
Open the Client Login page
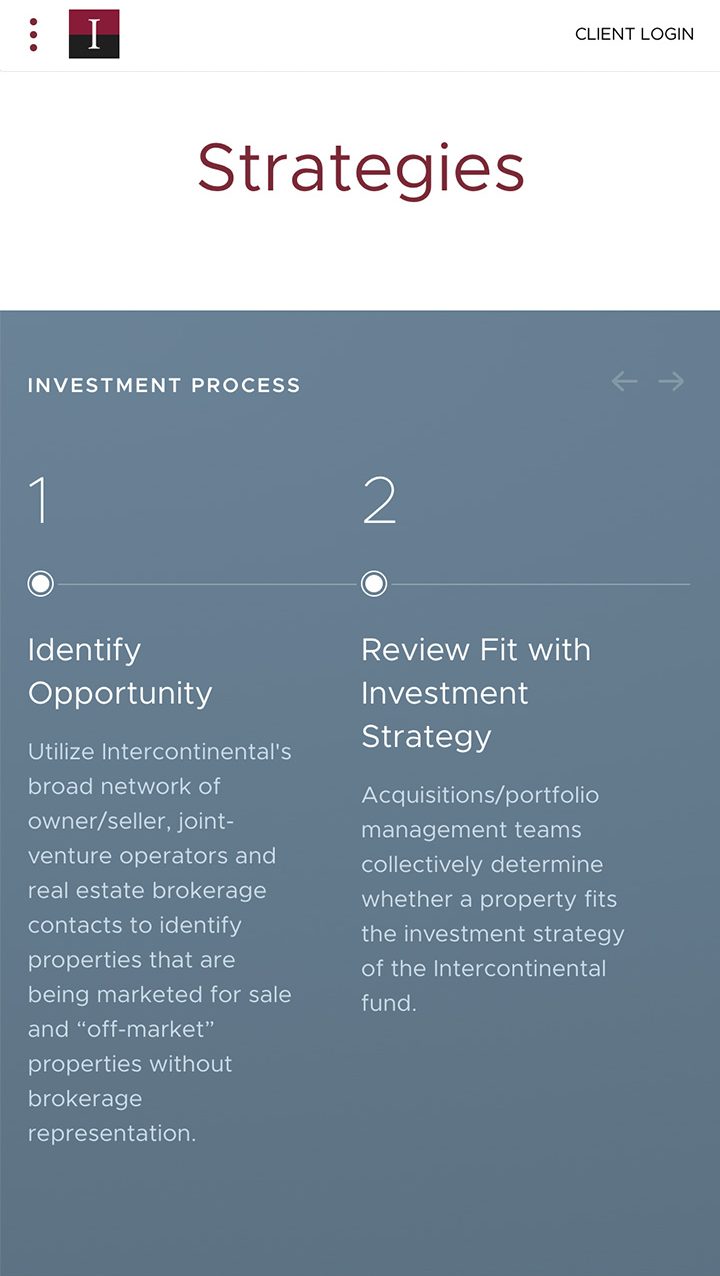(634, 34)
